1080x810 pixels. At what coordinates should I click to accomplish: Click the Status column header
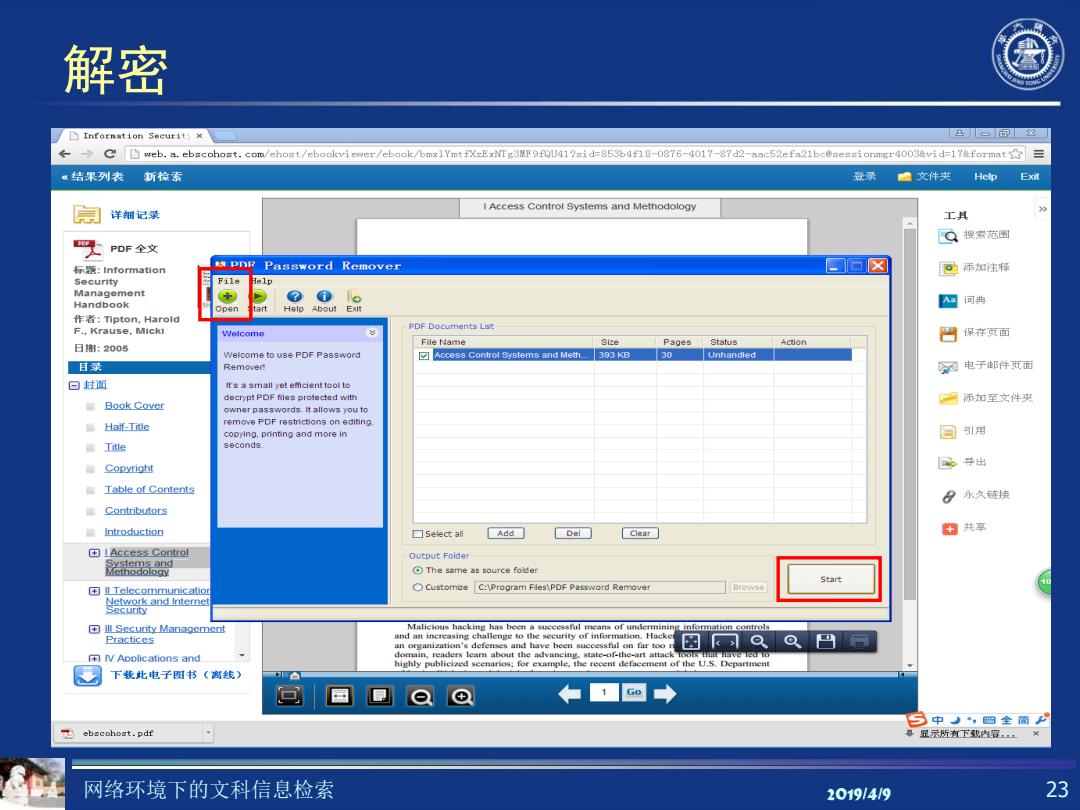pyautogui.click(x=738, y=342)
